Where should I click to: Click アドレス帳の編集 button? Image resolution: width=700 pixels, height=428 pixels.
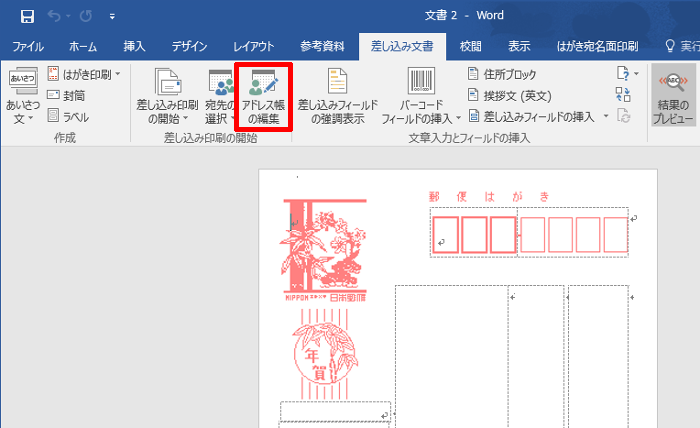point(263,96)
